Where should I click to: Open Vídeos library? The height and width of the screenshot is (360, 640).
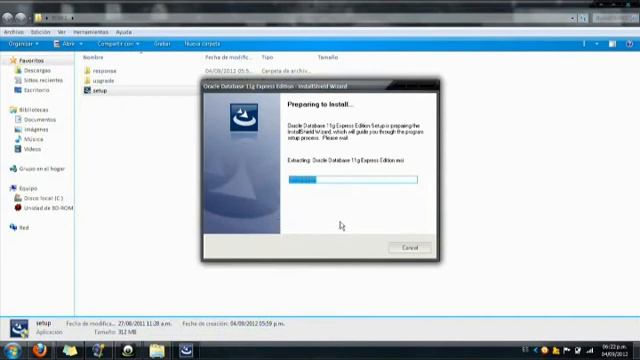coord(32,149)
